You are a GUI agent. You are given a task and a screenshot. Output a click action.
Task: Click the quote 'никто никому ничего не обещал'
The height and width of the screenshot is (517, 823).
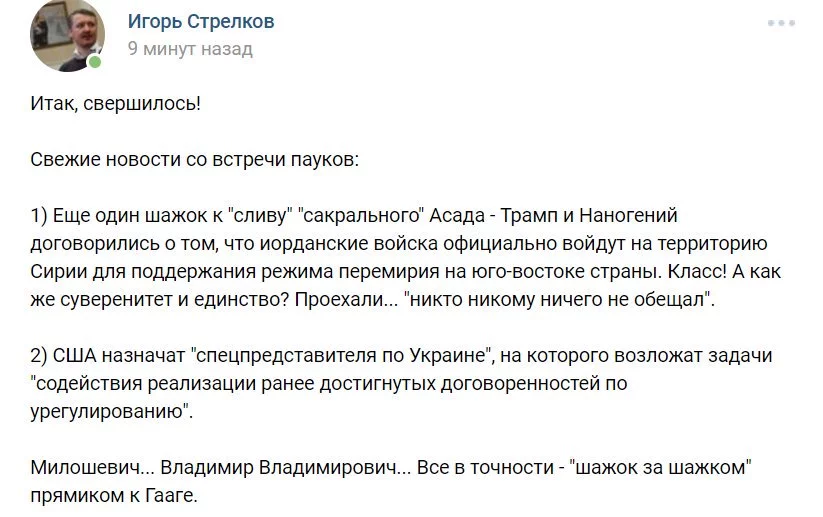(x=560, y=300)
